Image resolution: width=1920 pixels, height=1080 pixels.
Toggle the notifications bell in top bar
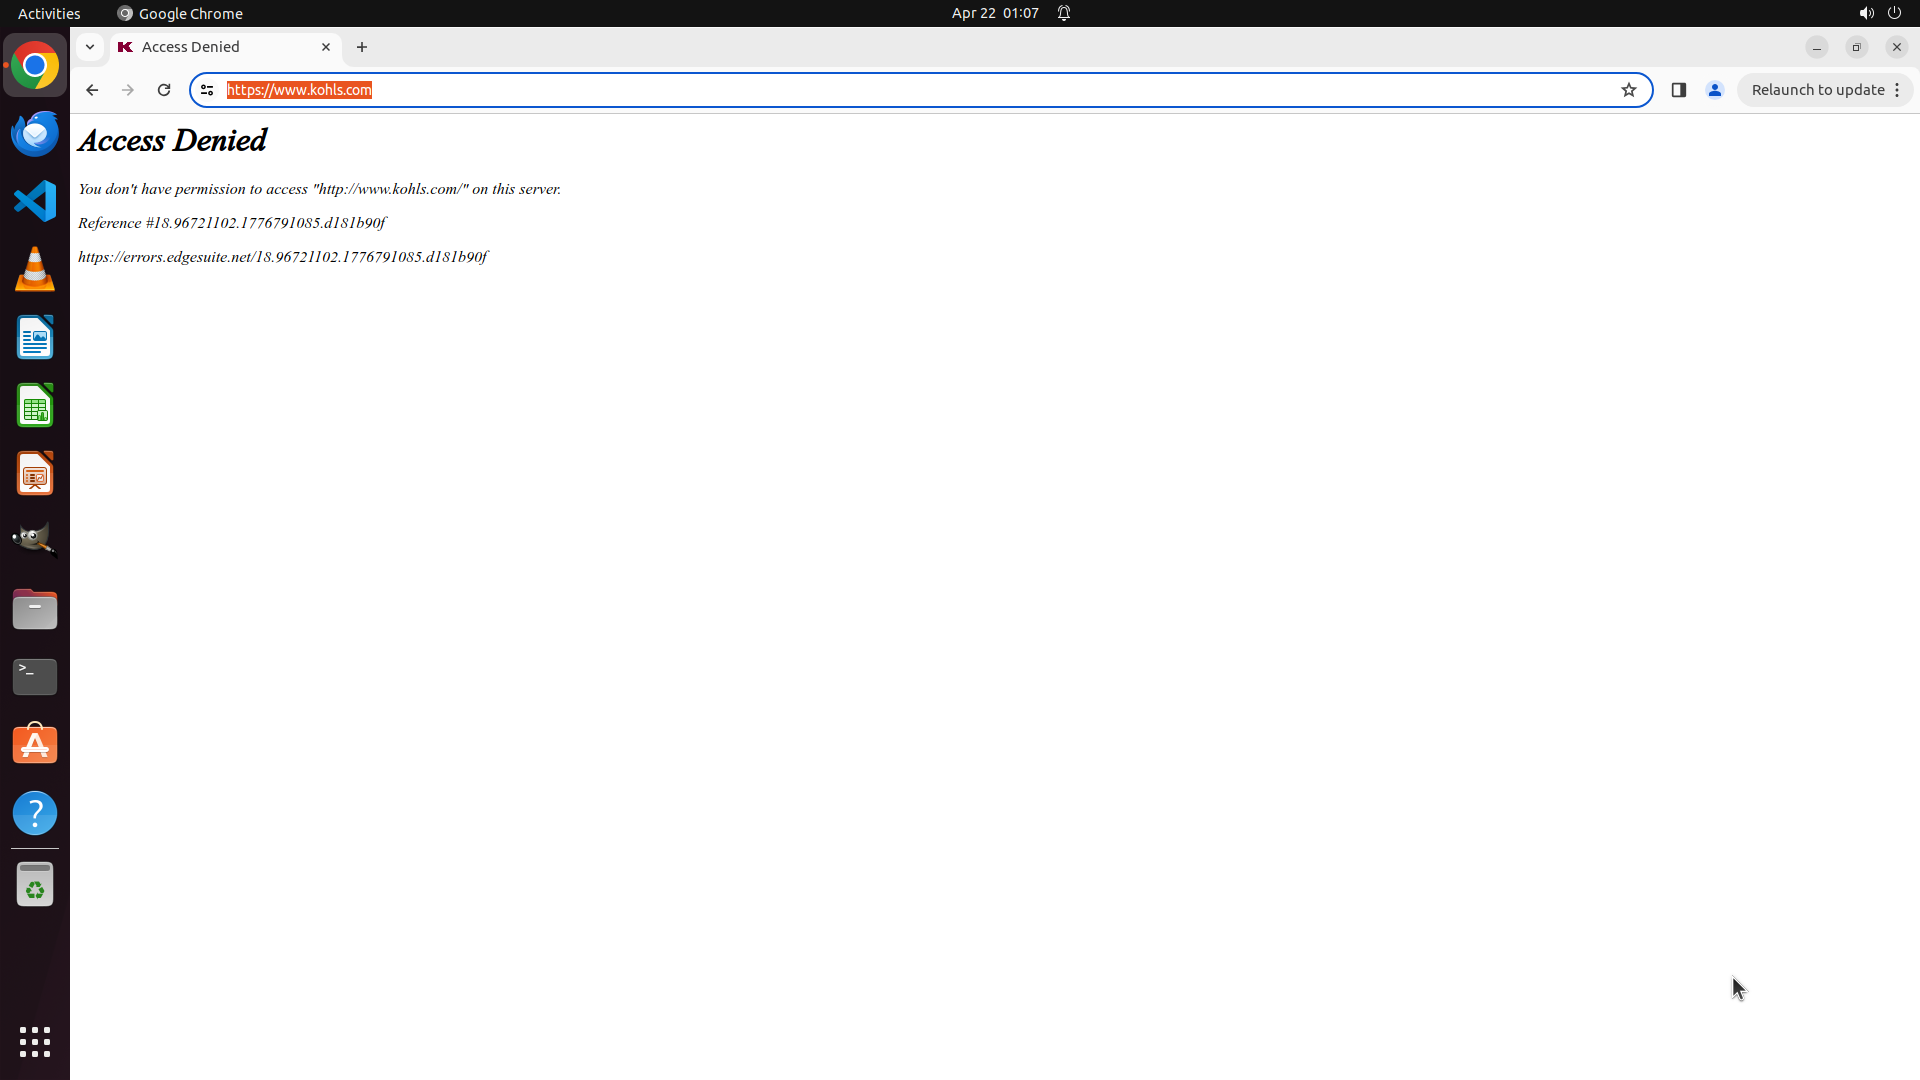[1064, 13]
